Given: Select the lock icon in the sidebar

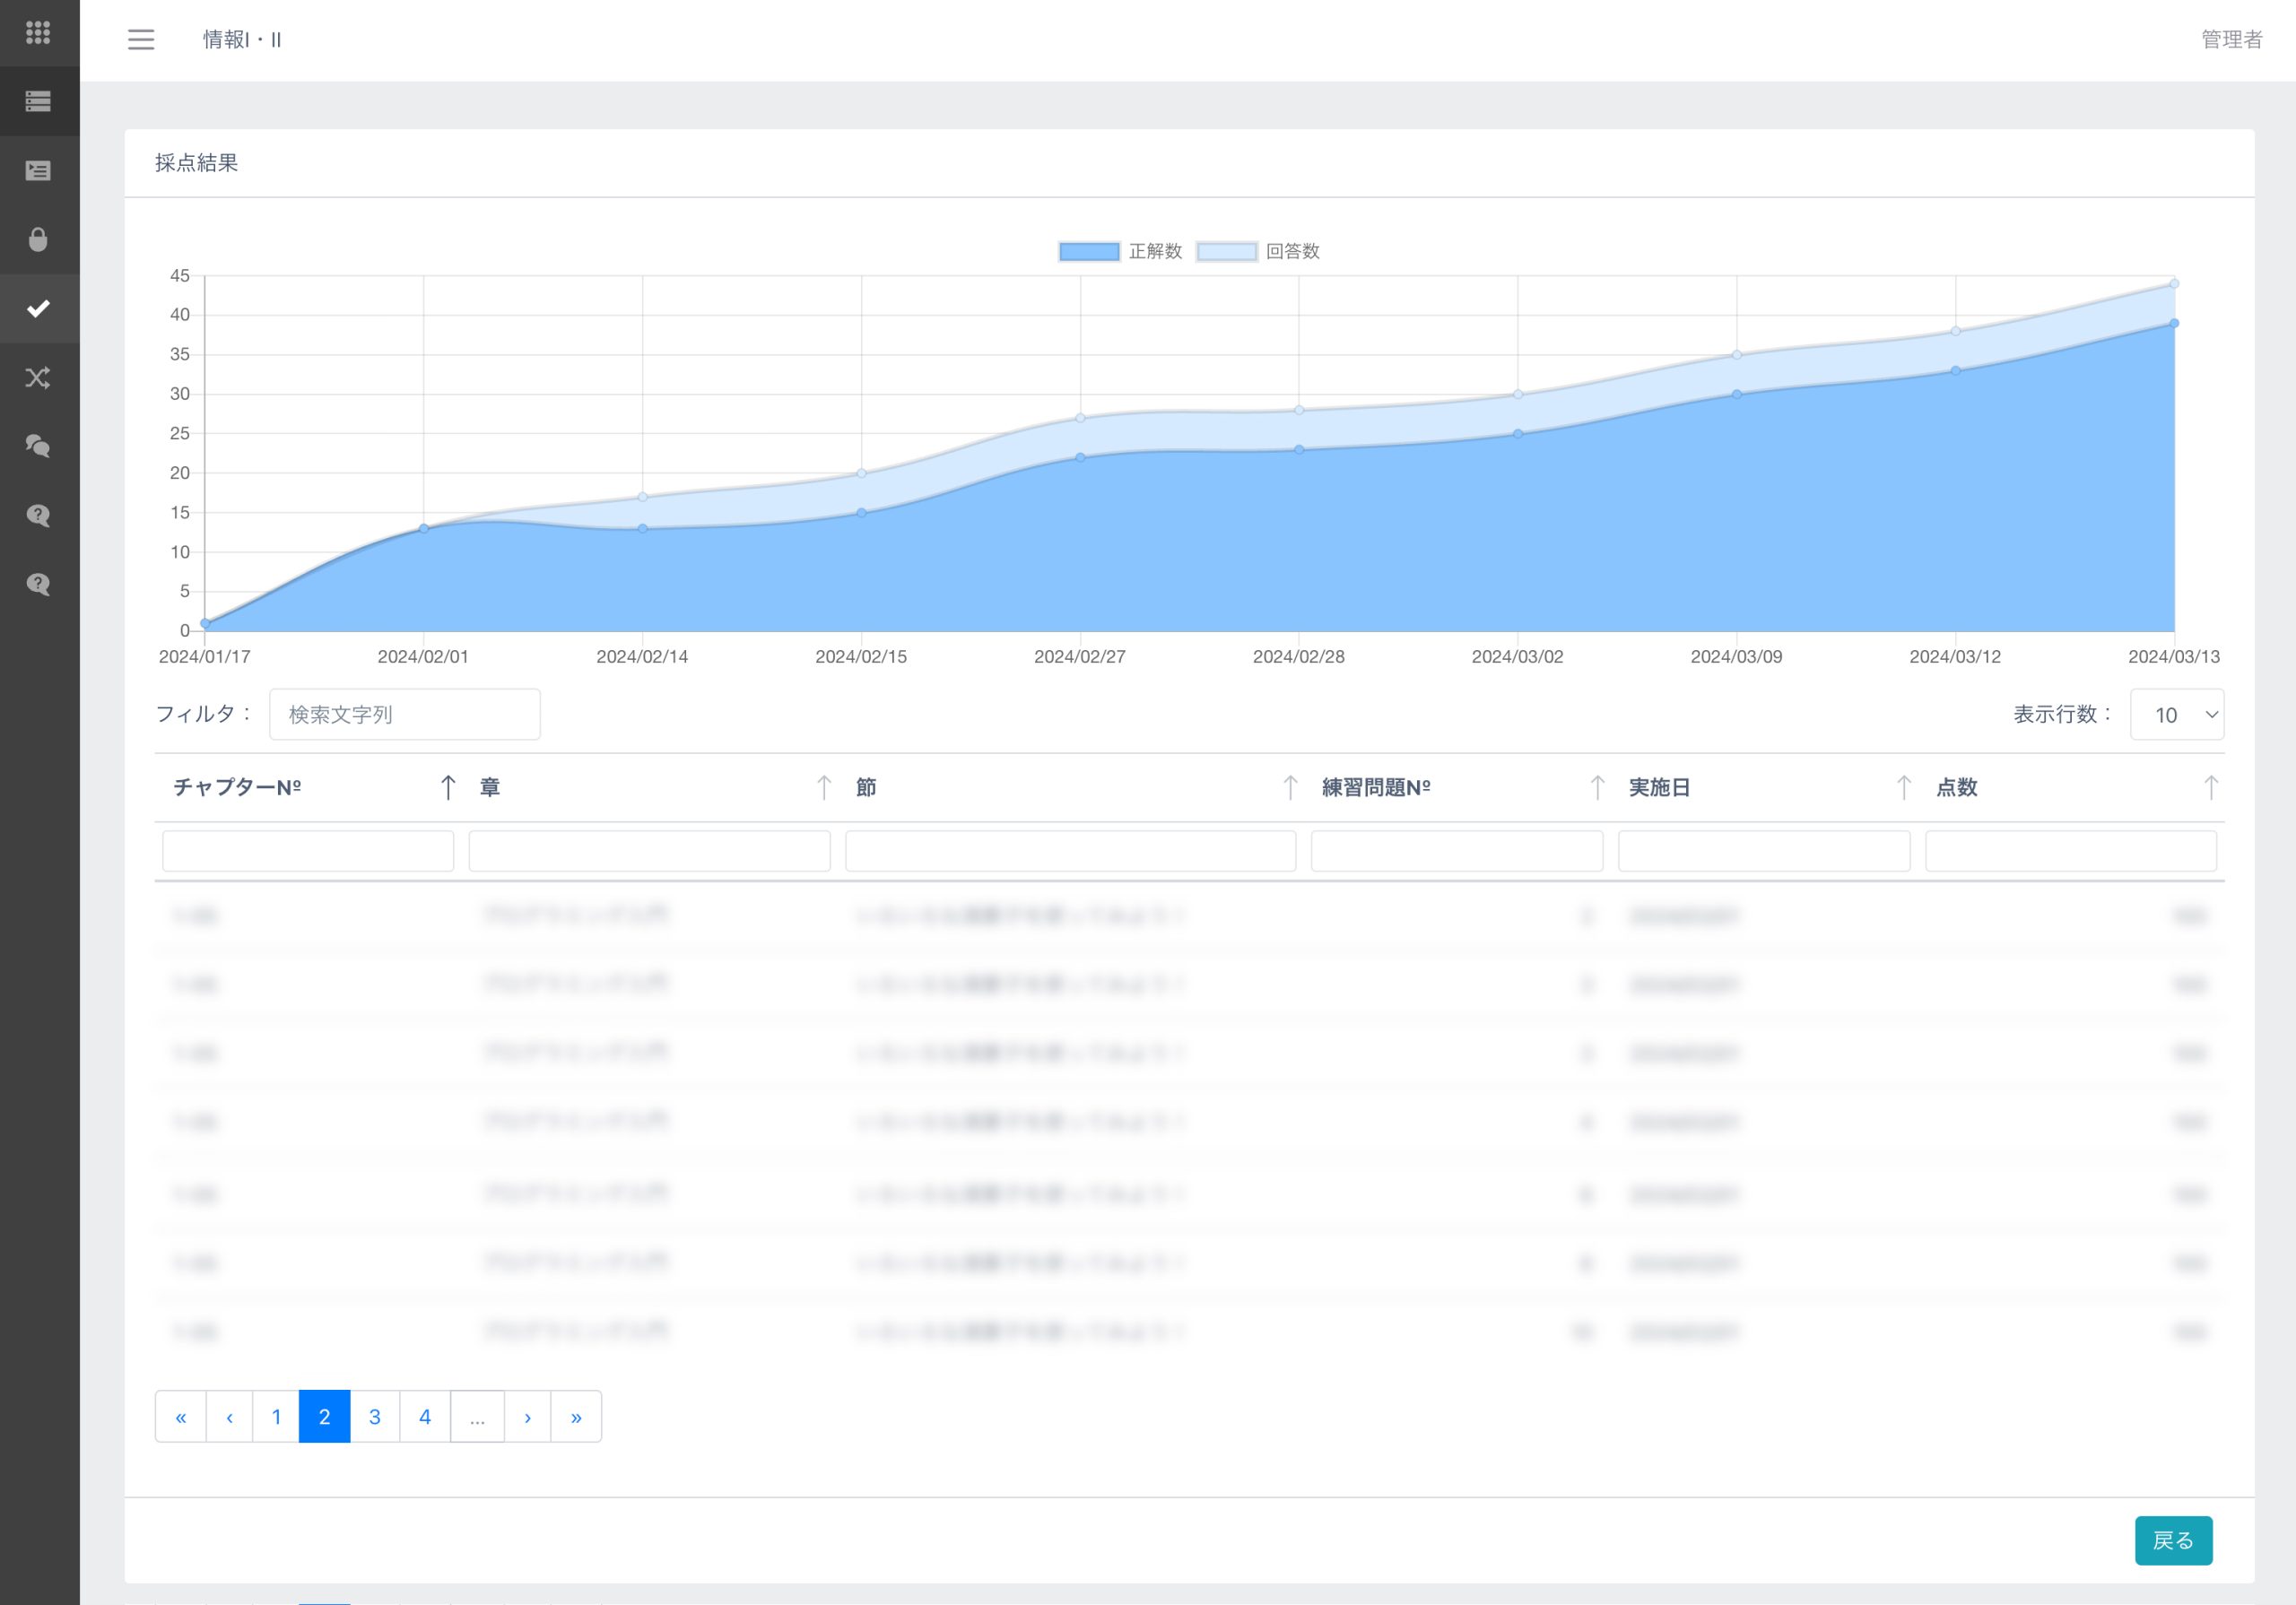Looking at the screenshot, I should coord(38,240).
